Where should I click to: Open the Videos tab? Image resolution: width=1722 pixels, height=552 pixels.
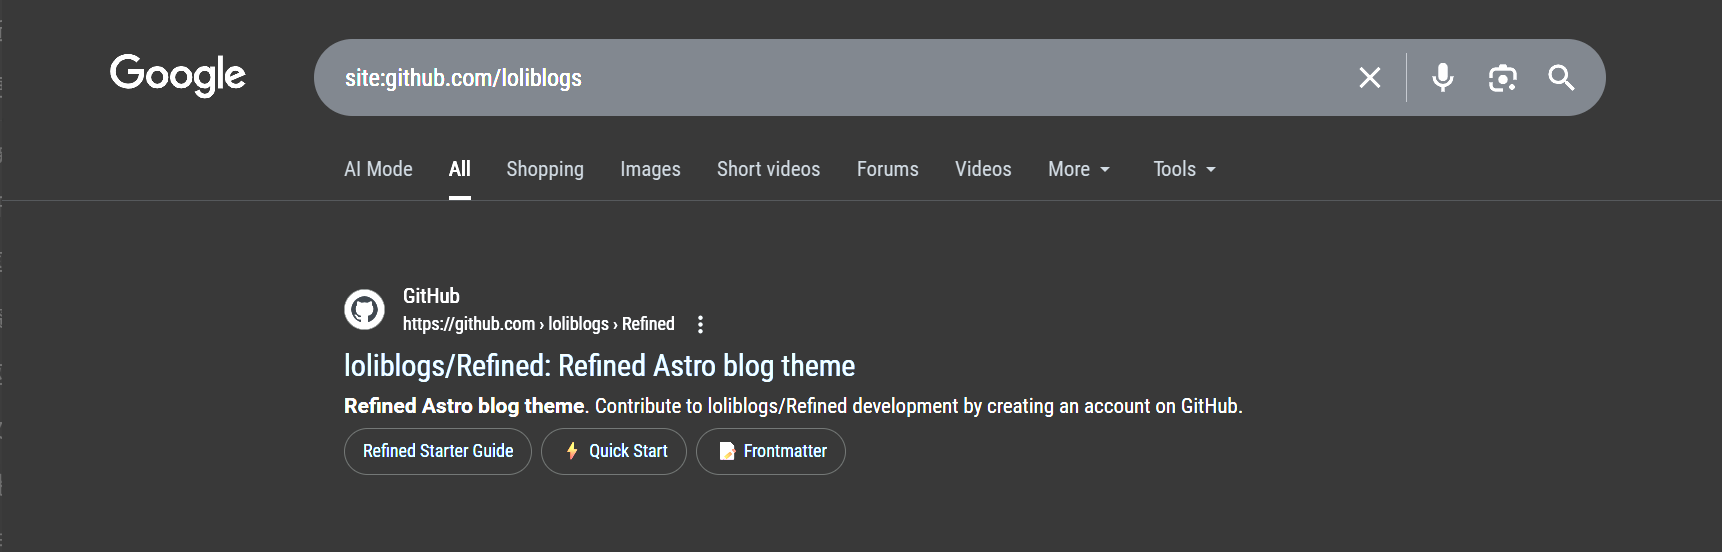983,169
